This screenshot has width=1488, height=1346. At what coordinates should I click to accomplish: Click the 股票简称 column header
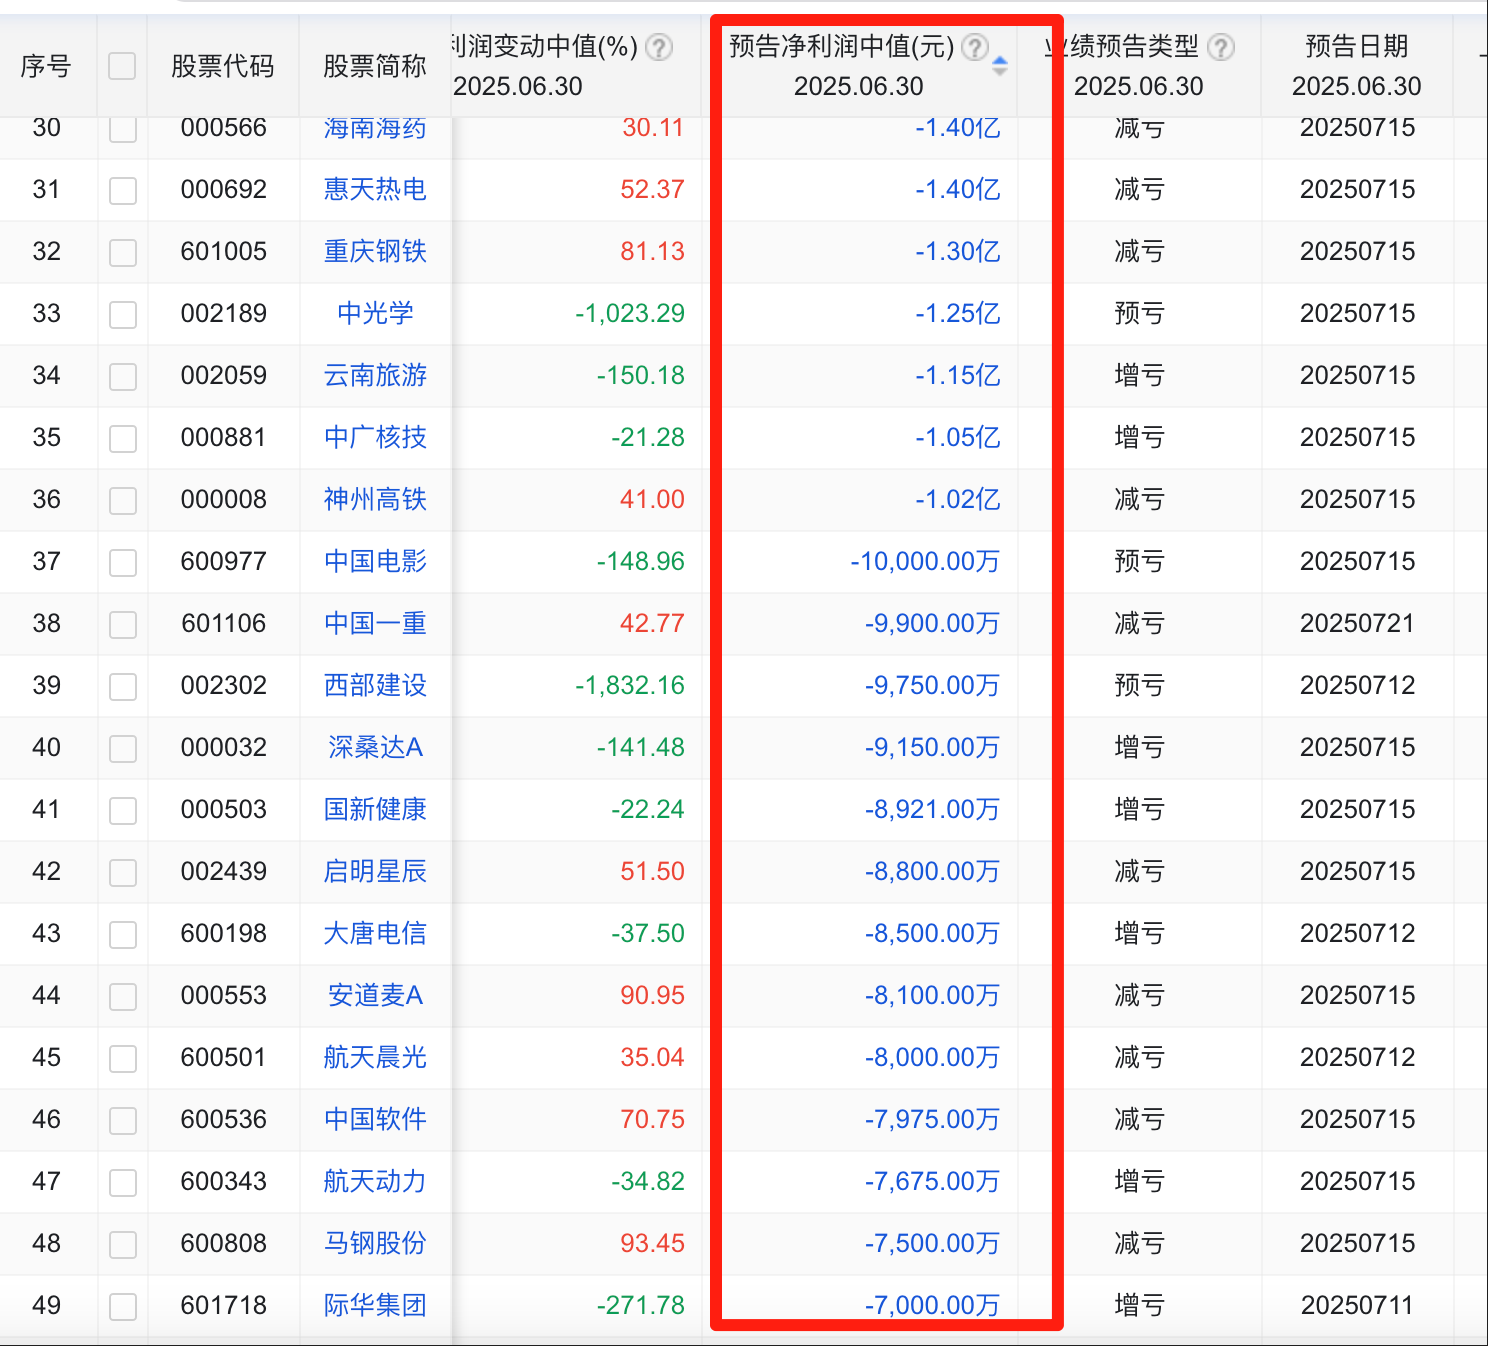375,66
